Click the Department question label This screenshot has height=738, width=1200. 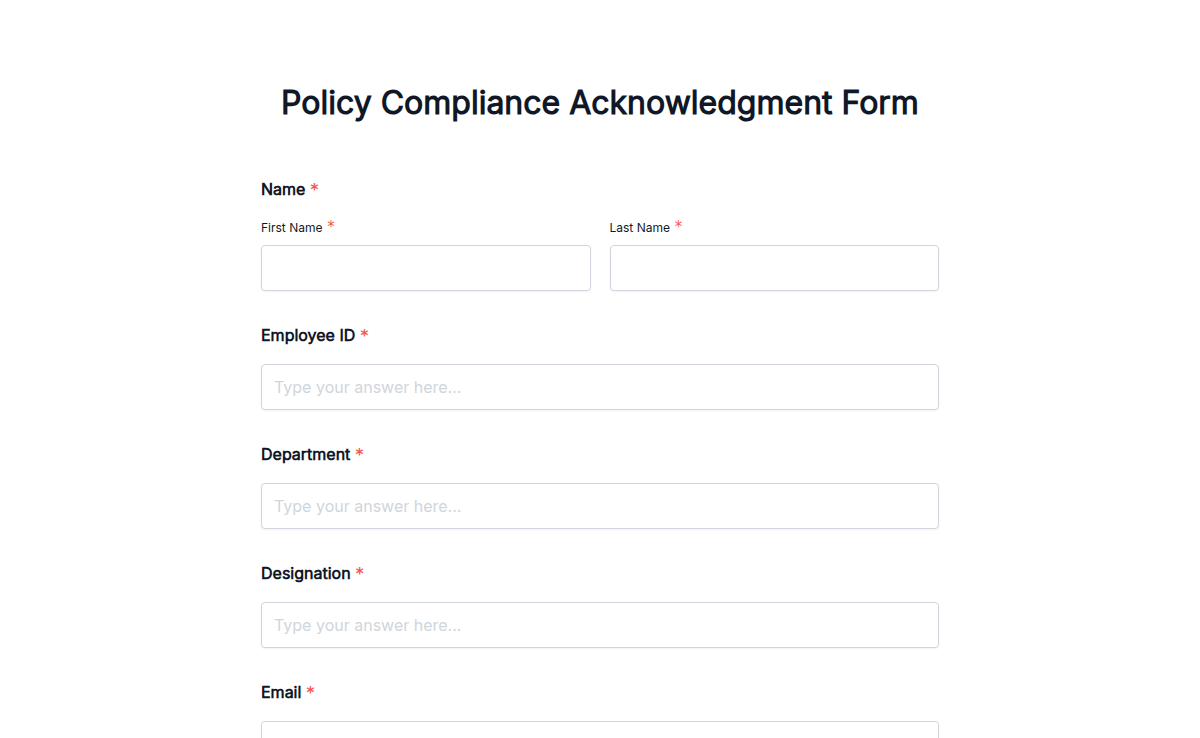click(x=306, y=454)
